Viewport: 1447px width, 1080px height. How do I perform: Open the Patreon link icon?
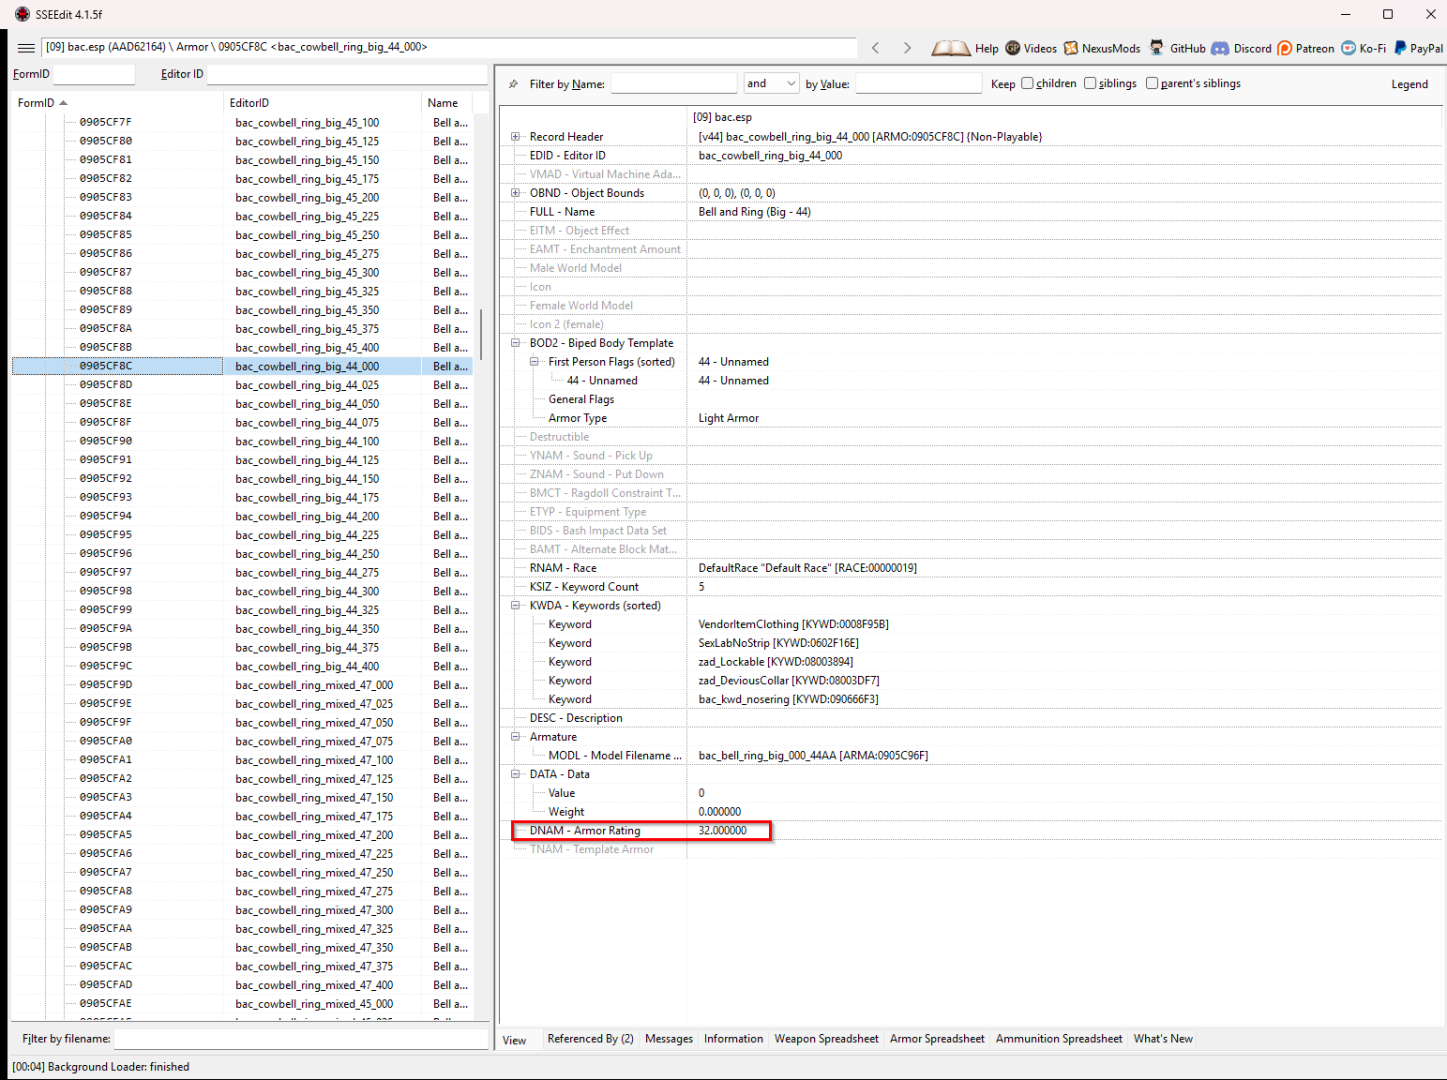(1285, 48)
